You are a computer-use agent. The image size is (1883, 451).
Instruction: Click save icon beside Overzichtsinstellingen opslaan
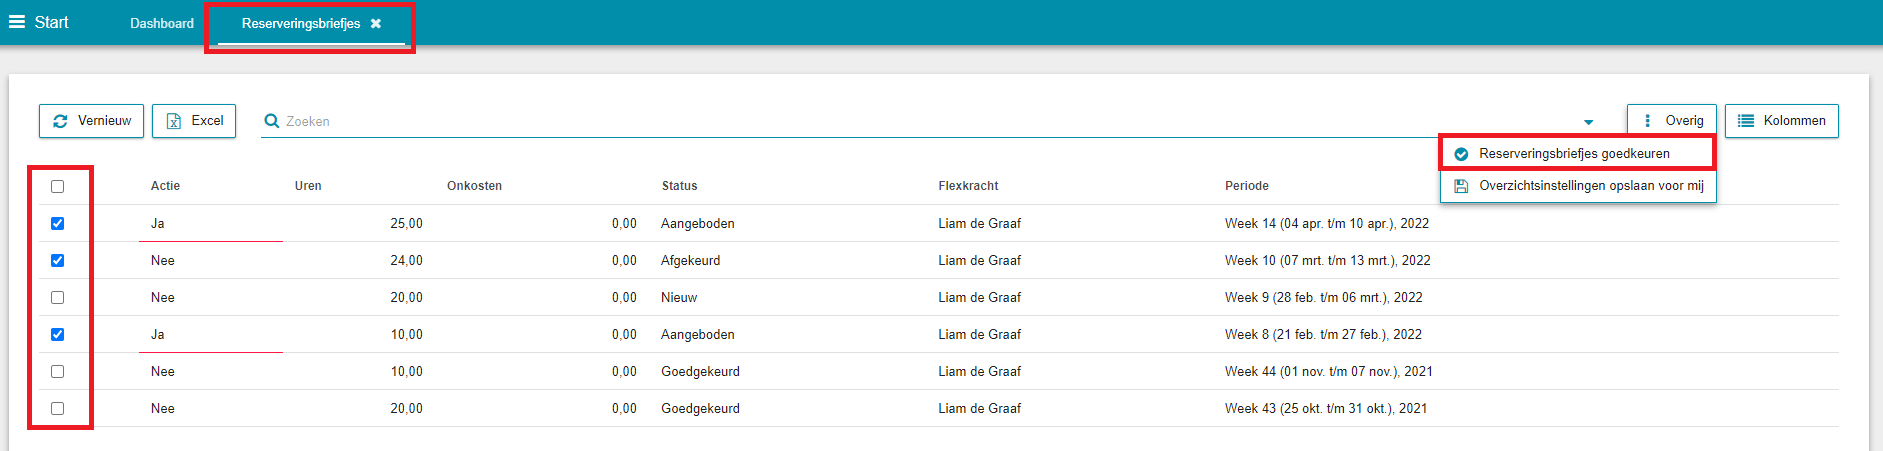point(1461,186)
